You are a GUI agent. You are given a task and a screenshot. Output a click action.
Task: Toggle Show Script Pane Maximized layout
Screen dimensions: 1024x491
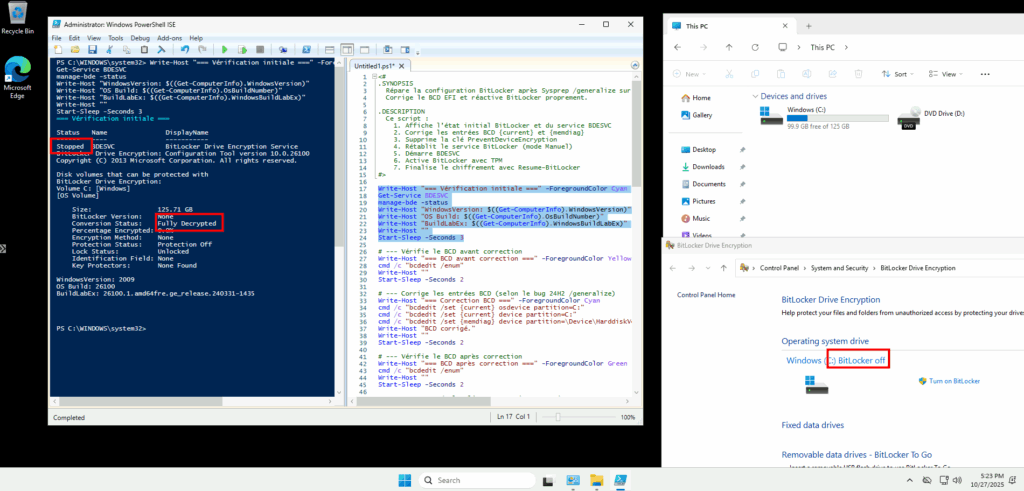364,49
